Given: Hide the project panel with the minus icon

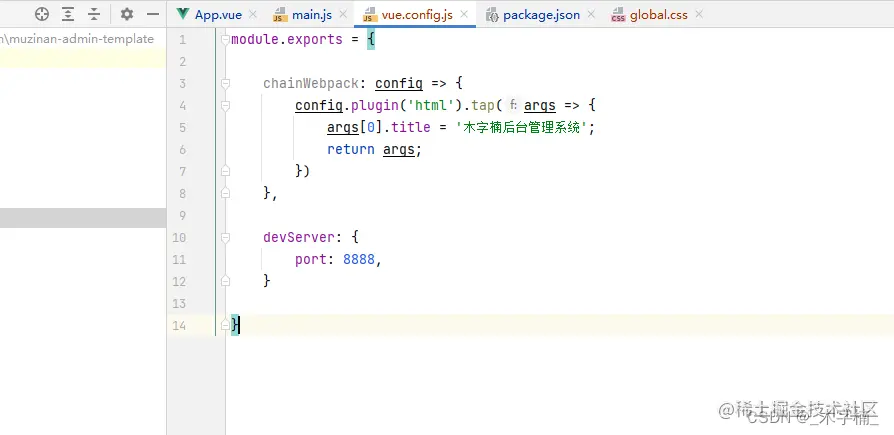Looking at the screenshot, I should coord(153,14).
